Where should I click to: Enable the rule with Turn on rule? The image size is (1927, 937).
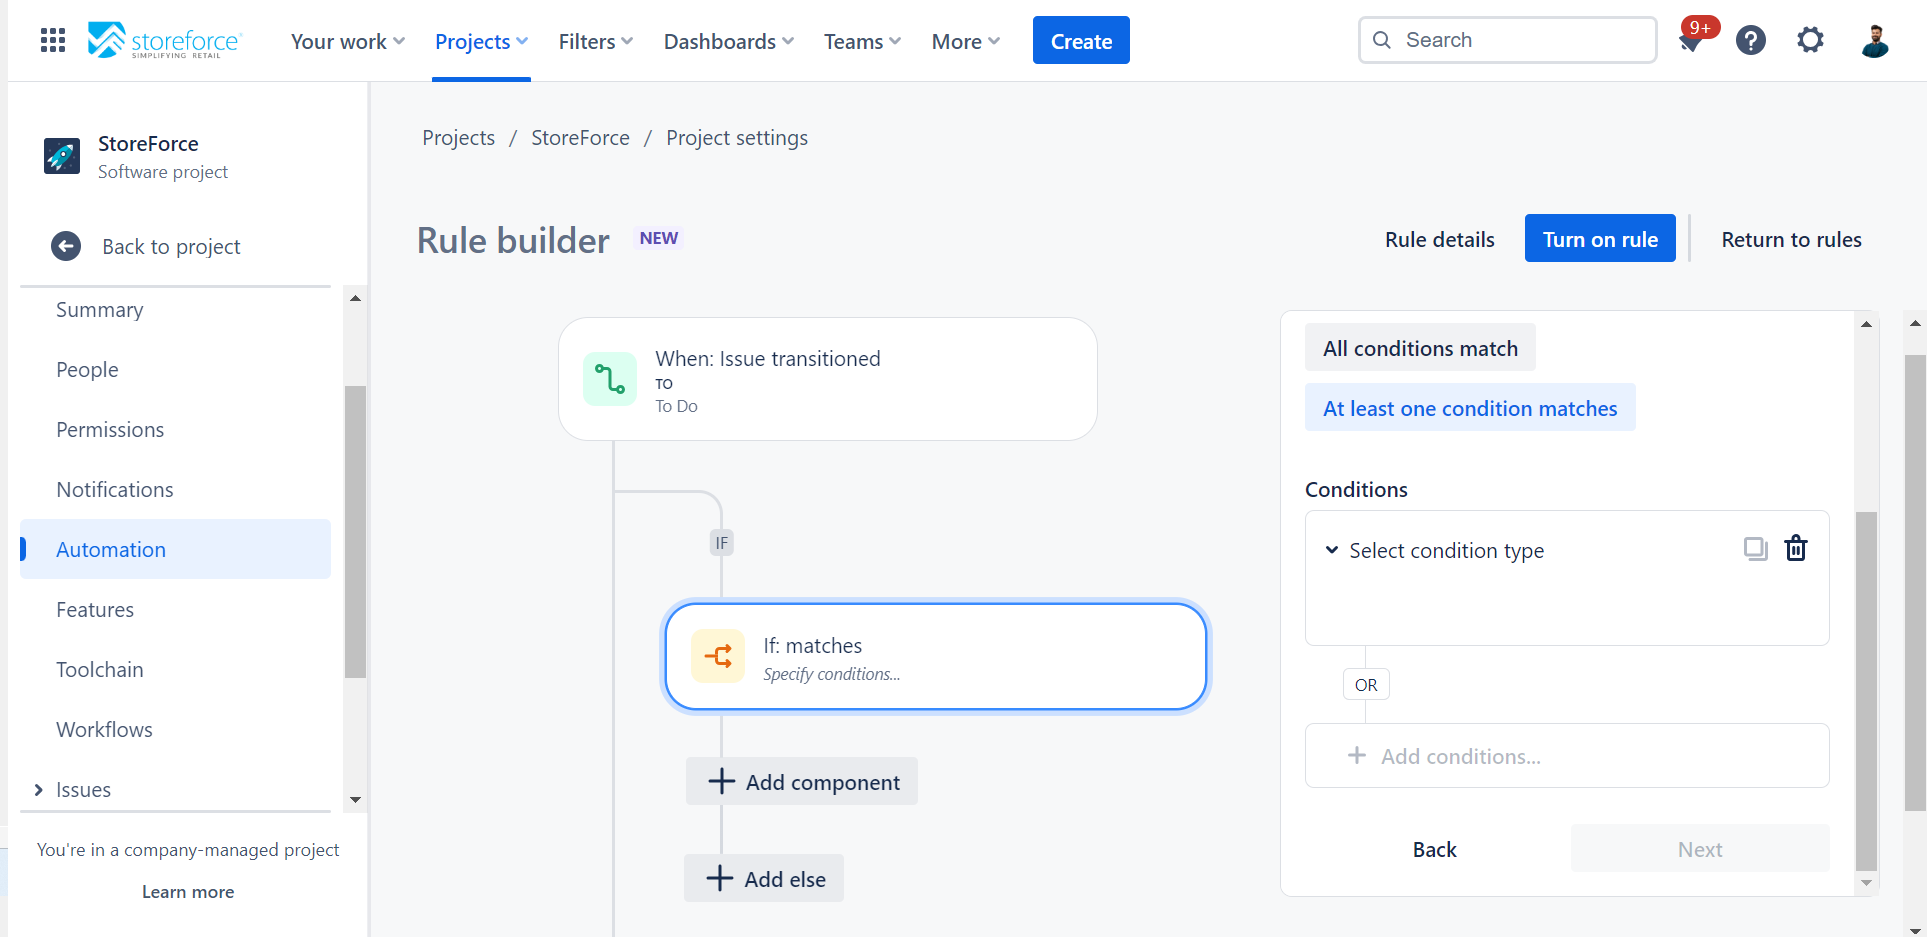pyautogui.click(x=1599, y=238)
